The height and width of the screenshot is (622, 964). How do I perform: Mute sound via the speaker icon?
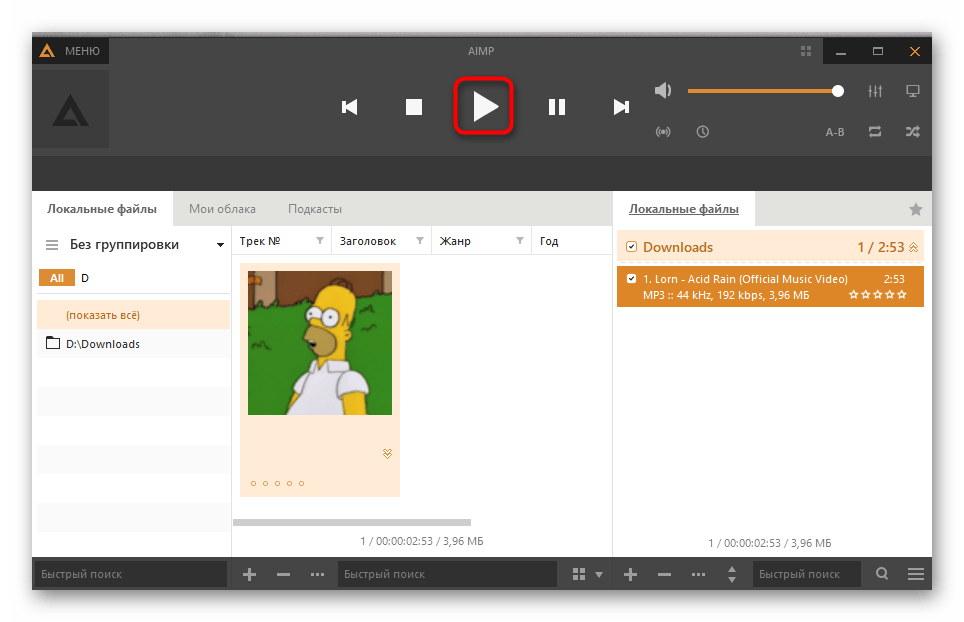coord(663,91)
